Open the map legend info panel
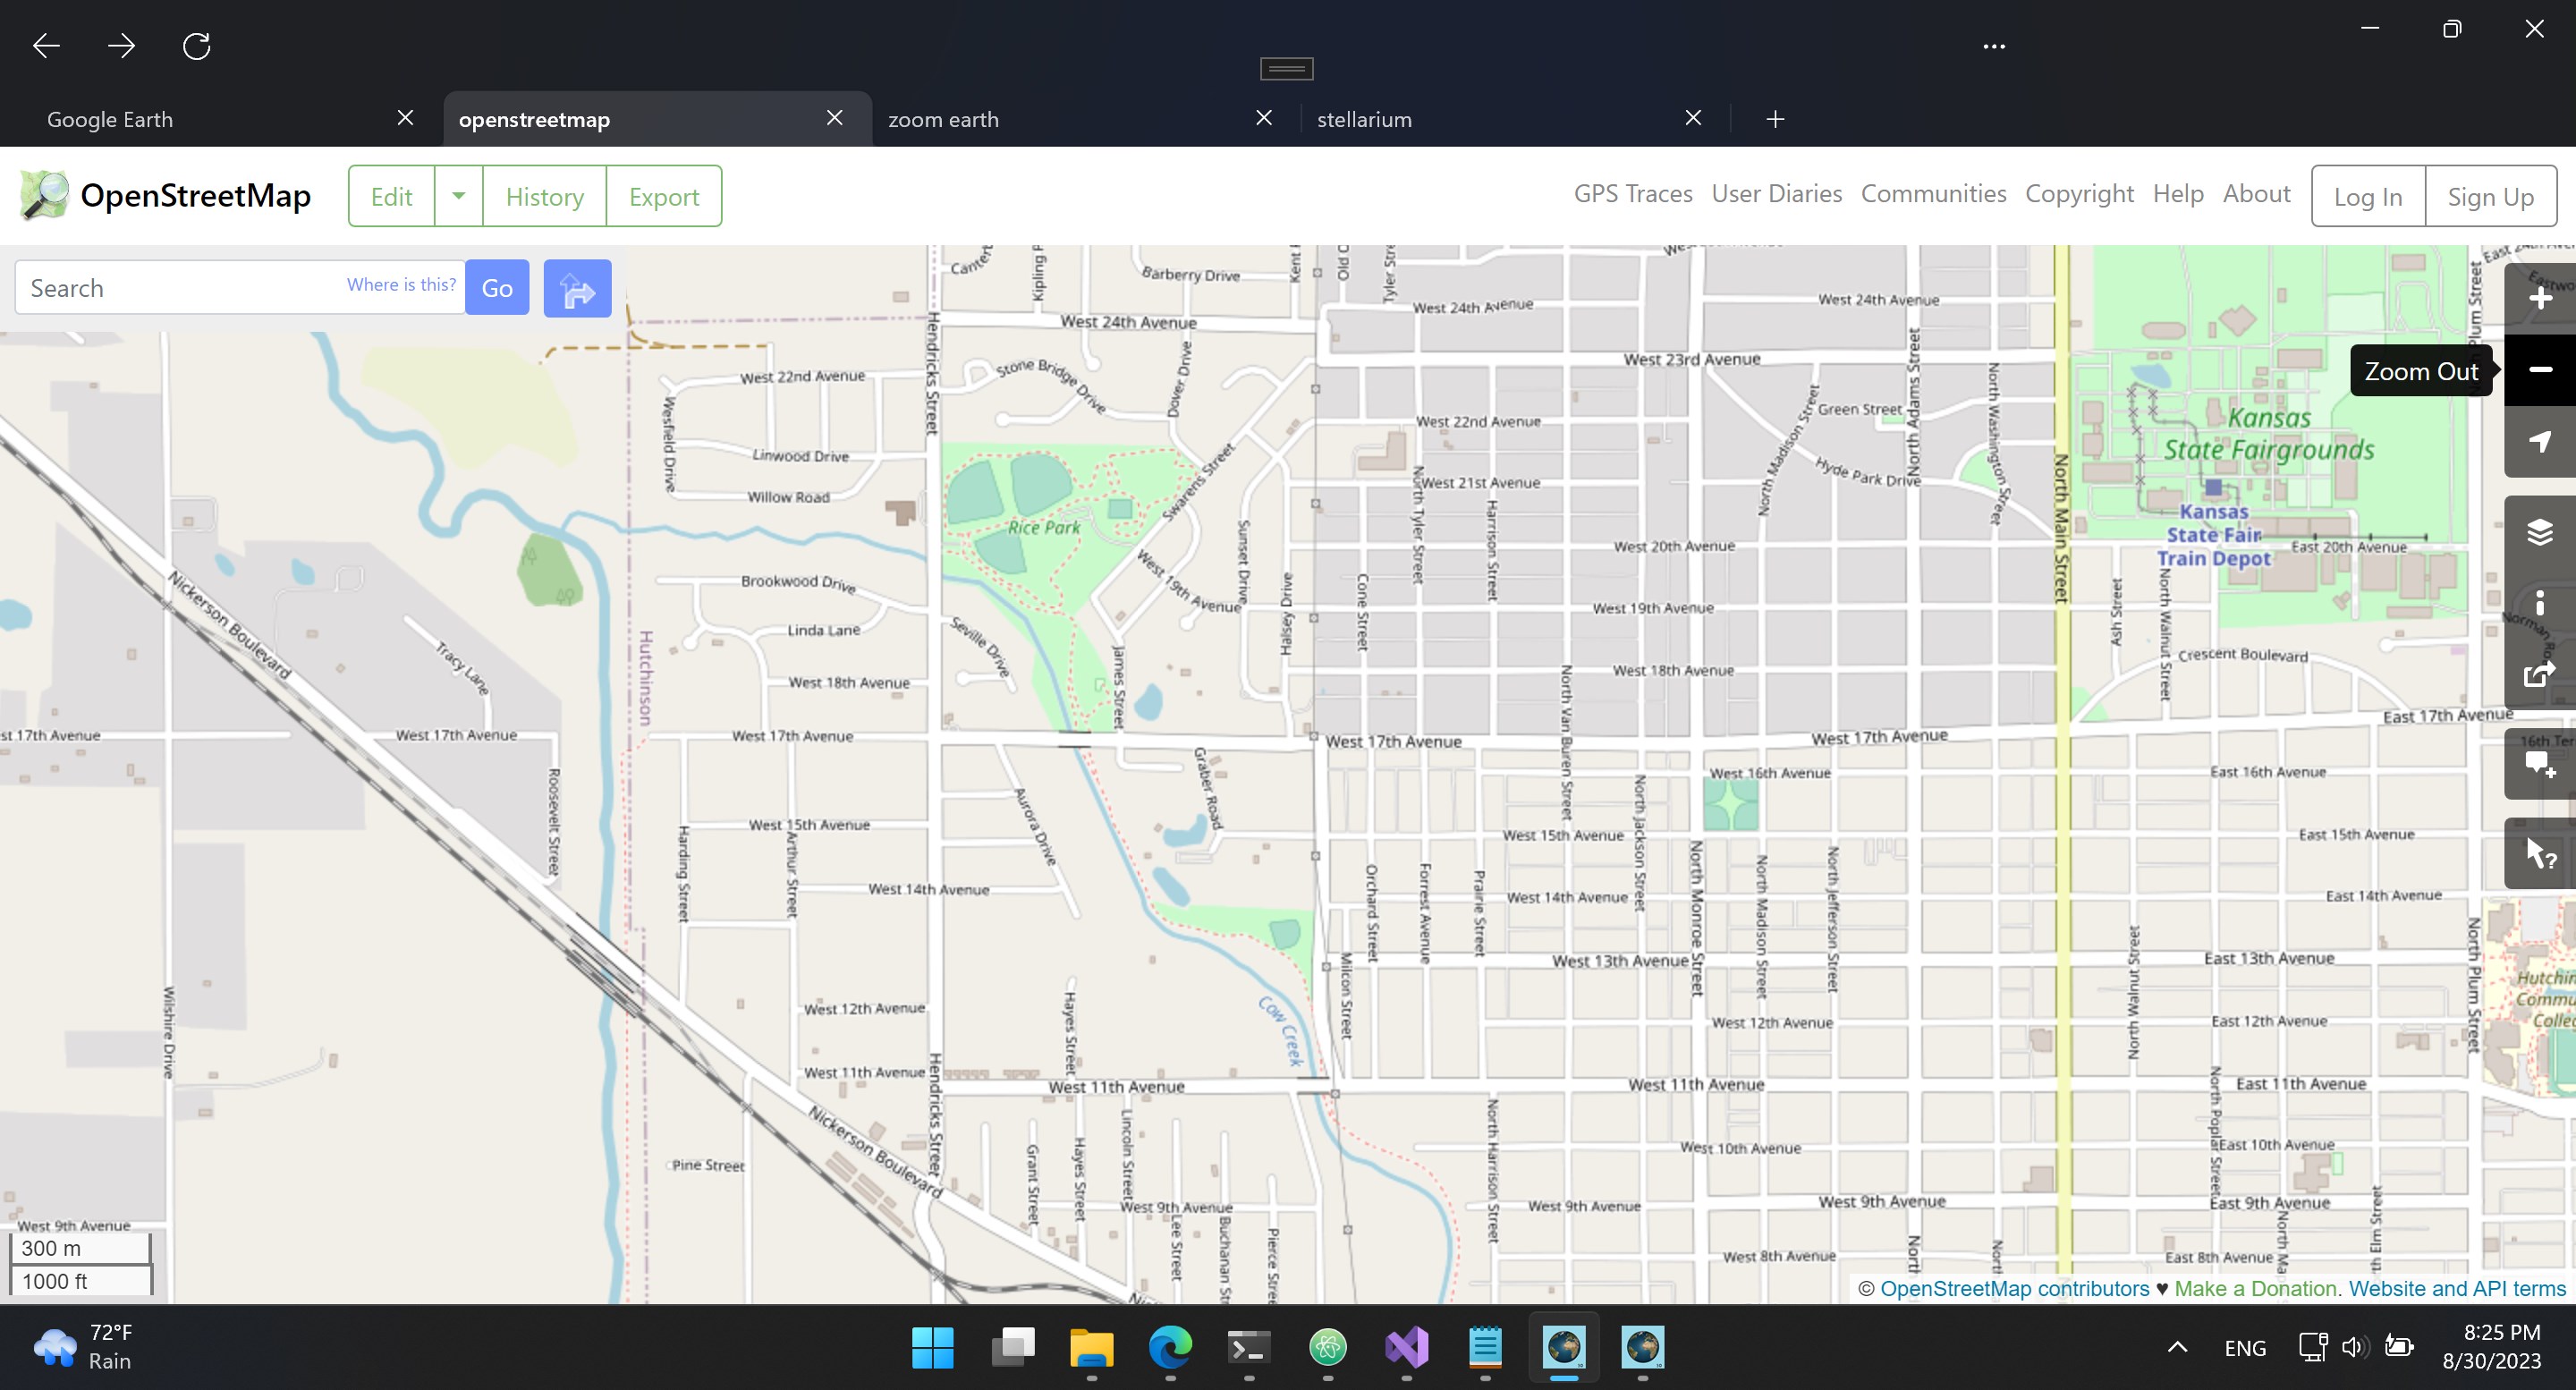Viewport: 2576px width, 1390px height. point(2539,601)
